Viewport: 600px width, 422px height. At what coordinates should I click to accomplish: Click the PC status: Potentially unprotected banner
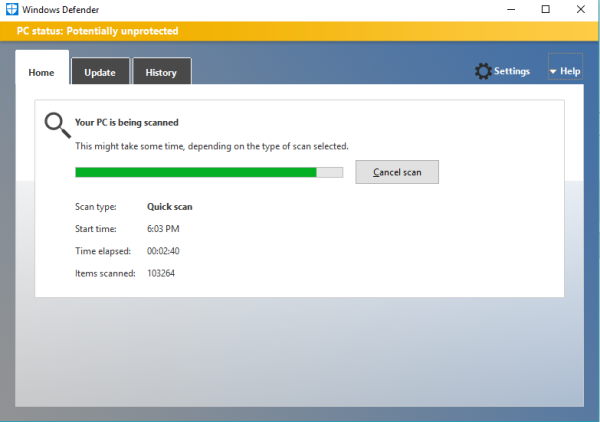[x=299, y=31]
